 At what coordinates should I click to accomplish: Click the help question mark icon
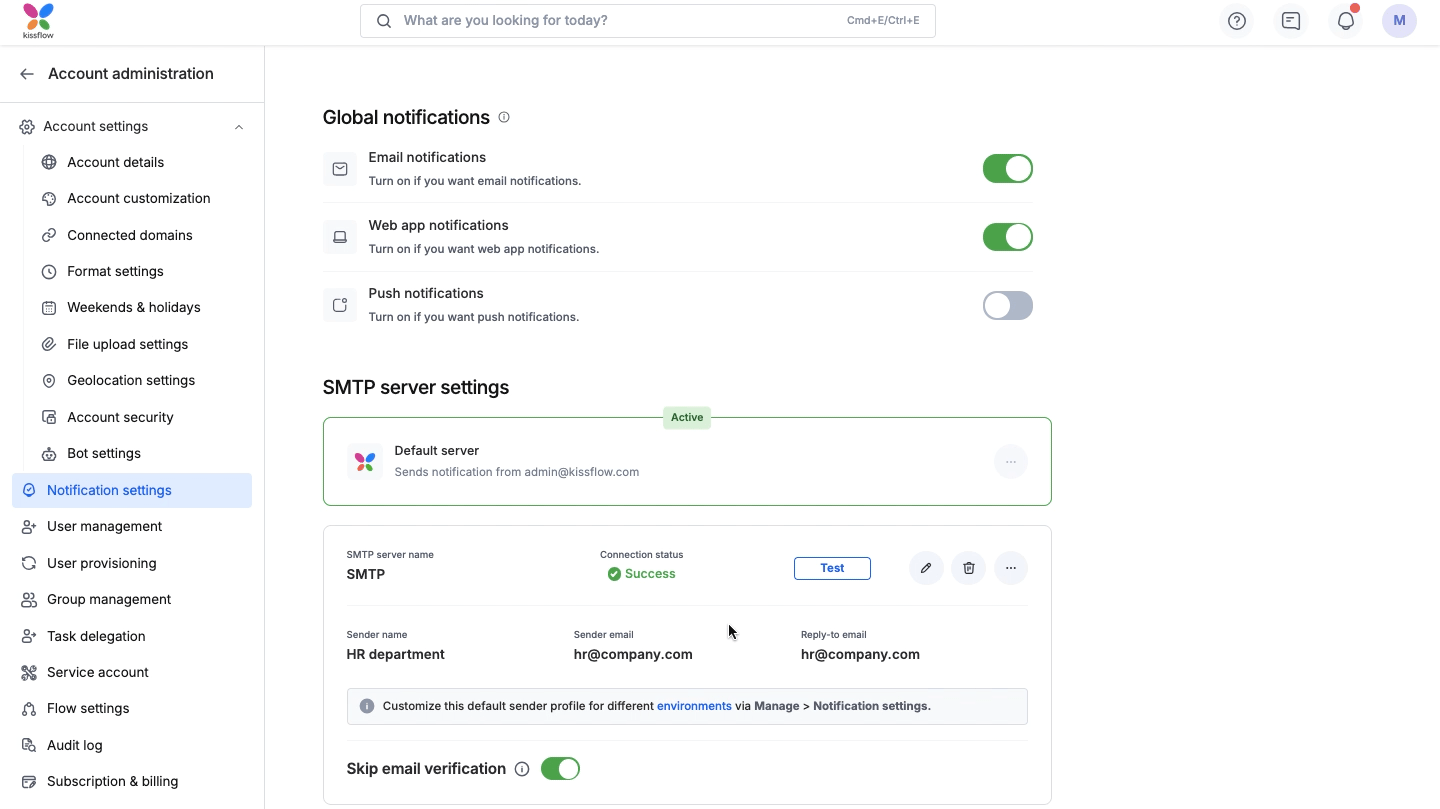[1237, 21]
